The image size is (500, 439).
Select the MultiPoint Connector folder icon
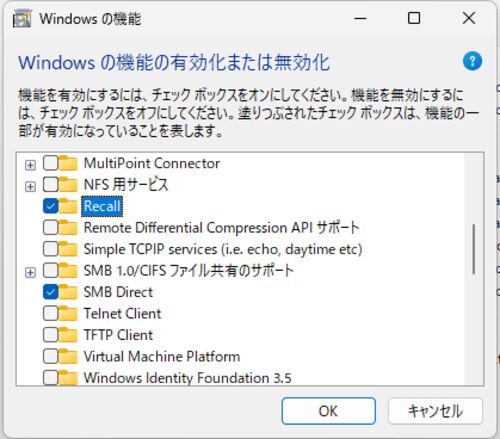pyautogui.click(x=68, y=163)
